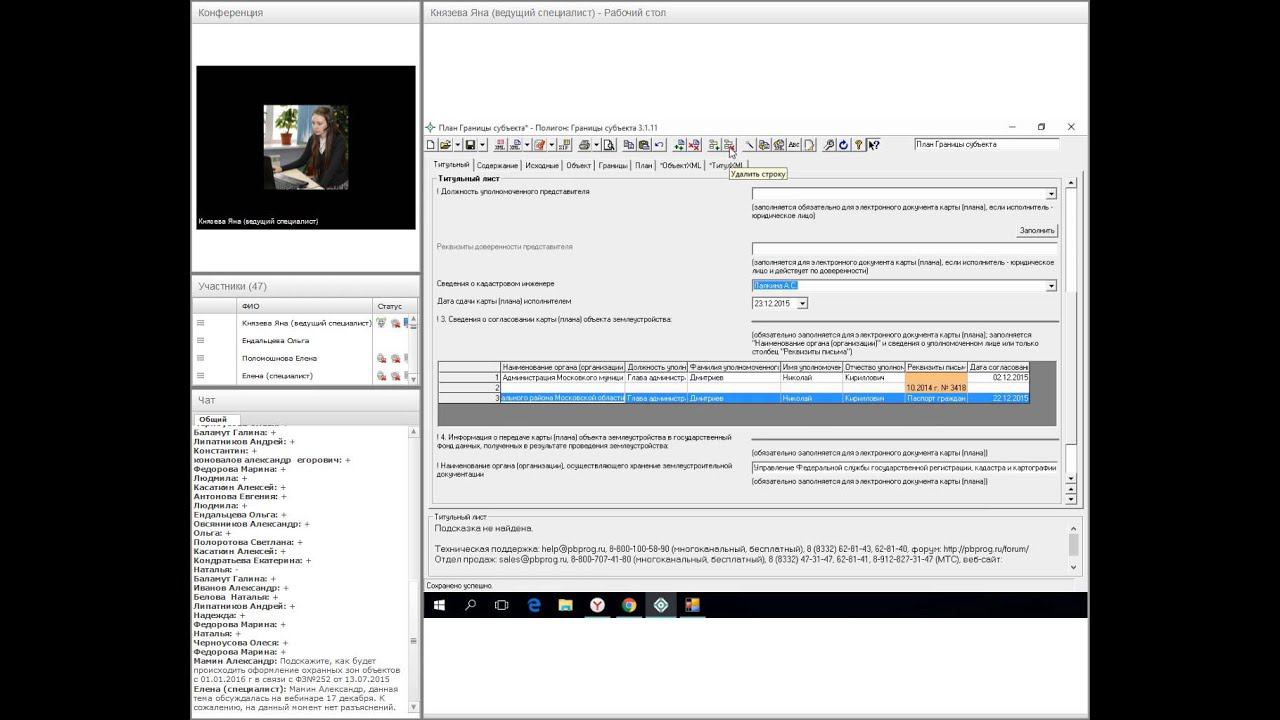Click the blue circular refresh toolbar icon
This screenshot has height=720, width=1280.
844,145
